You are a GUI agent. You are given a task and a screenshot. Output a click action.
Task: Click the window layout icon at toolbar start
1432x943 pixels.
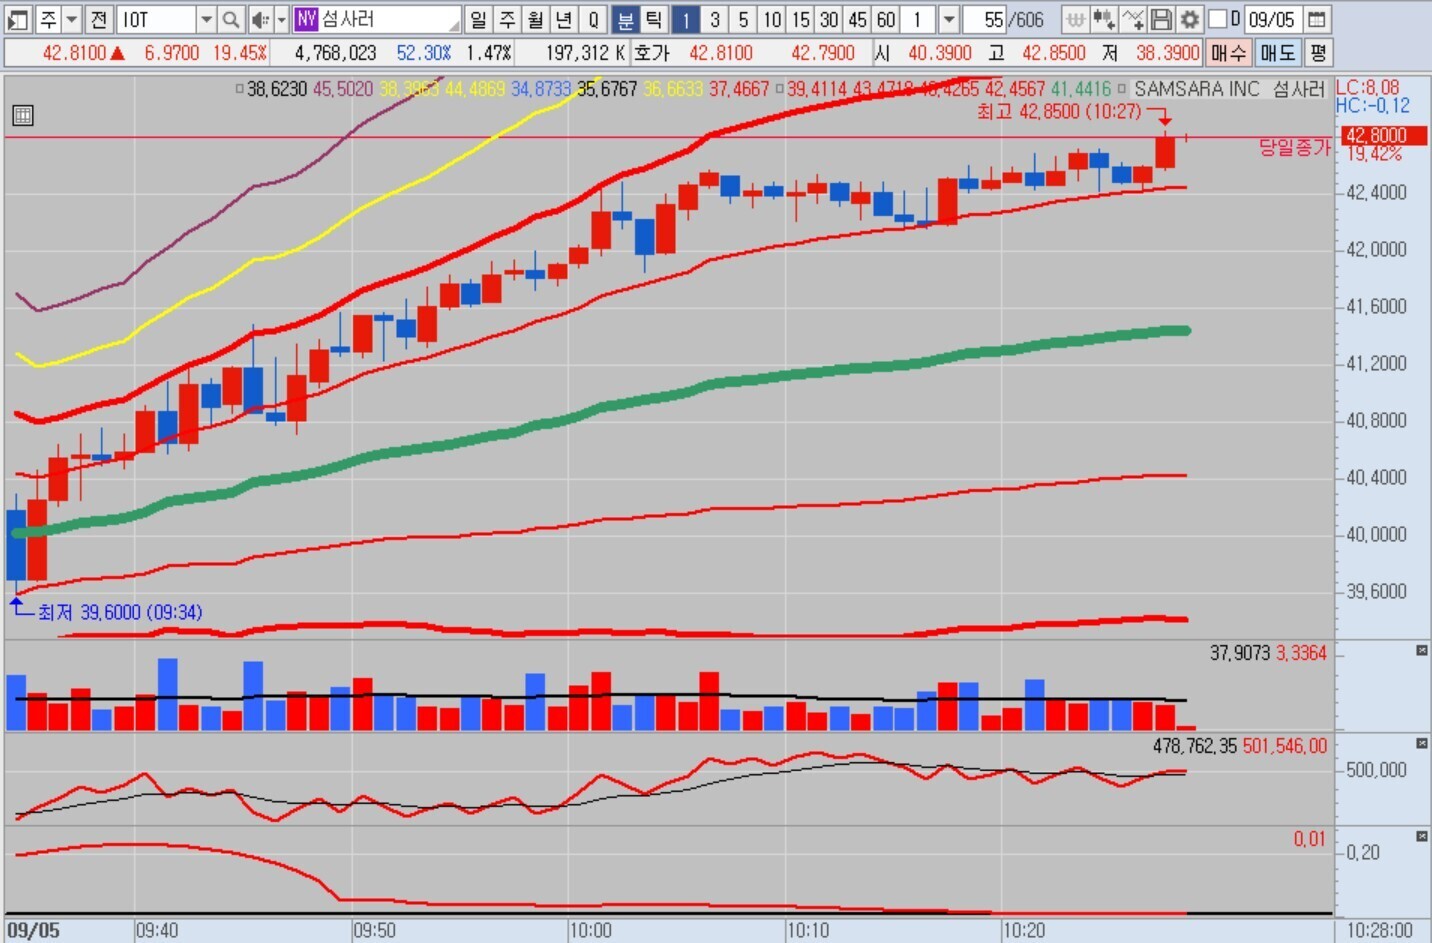[18, 19]
